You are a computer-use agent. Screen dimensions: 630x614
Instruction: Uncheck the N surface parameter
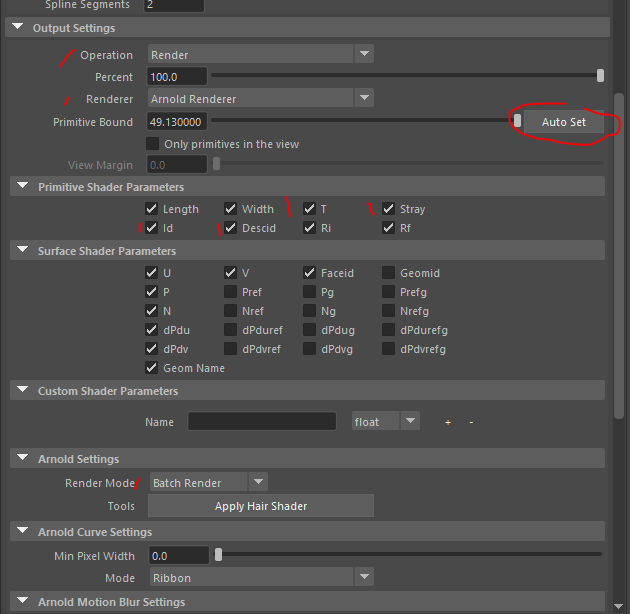pos(151,311)
